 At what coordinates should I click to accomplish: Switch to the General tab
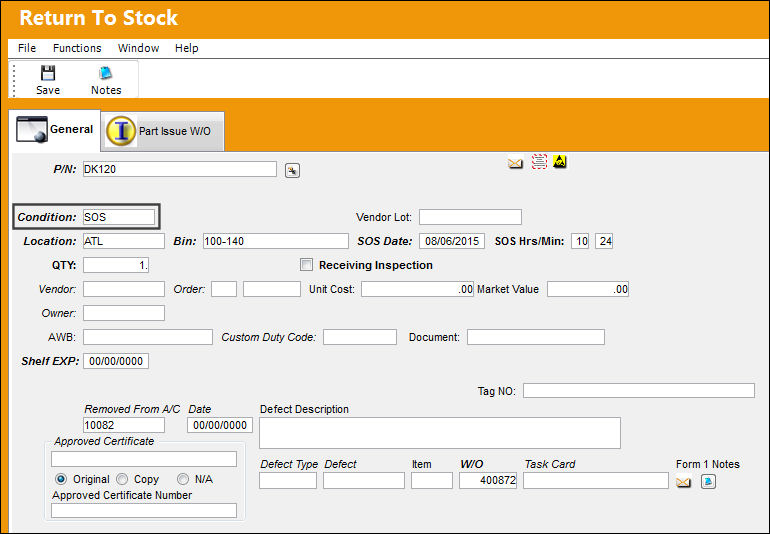pos(55,130)
